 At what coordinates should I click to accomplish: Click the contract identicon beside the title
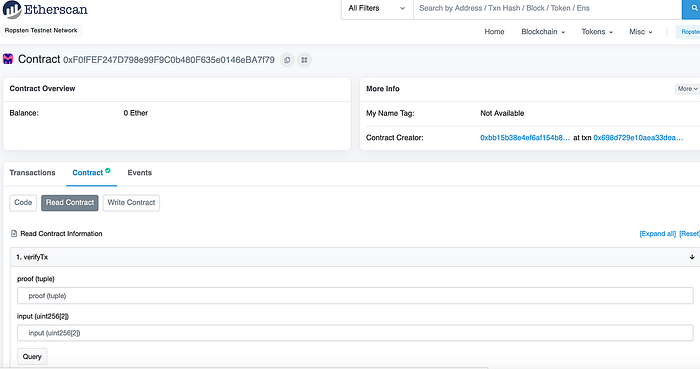coord(8,59)
